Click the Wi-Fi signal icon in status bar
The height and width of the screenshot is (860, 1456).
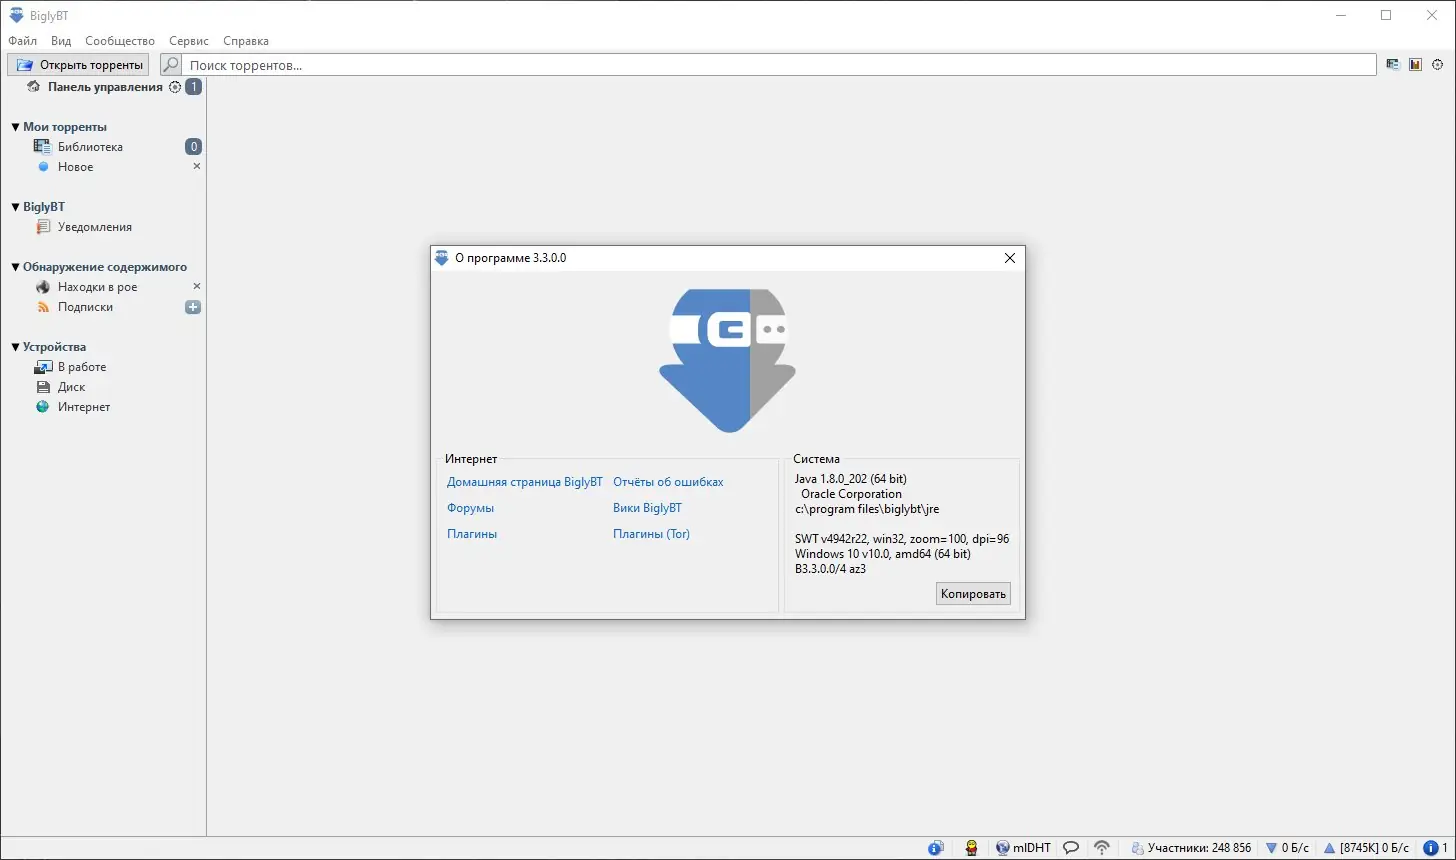1102,848
